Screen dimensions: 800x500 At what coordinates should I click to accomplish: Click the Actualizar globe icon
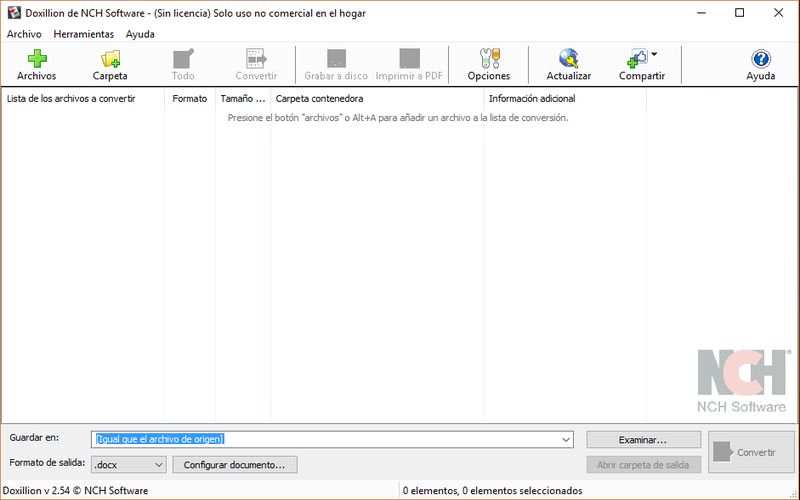point(568,59)
